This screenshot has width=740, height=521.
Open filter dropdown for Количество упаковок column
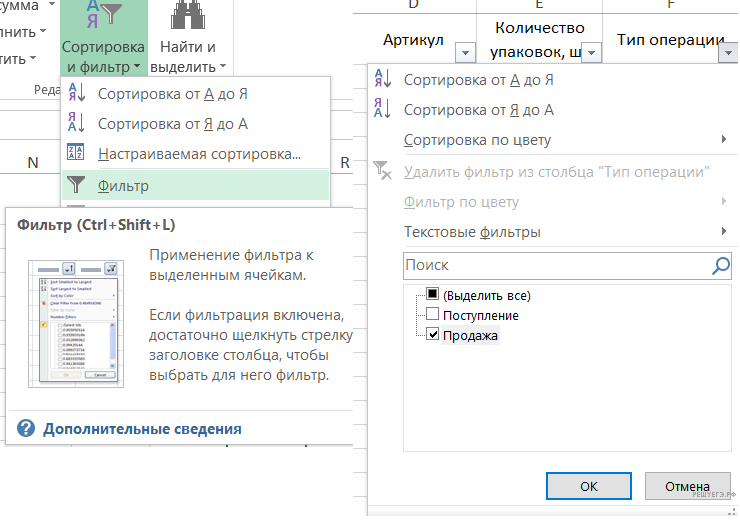[592, 53]
